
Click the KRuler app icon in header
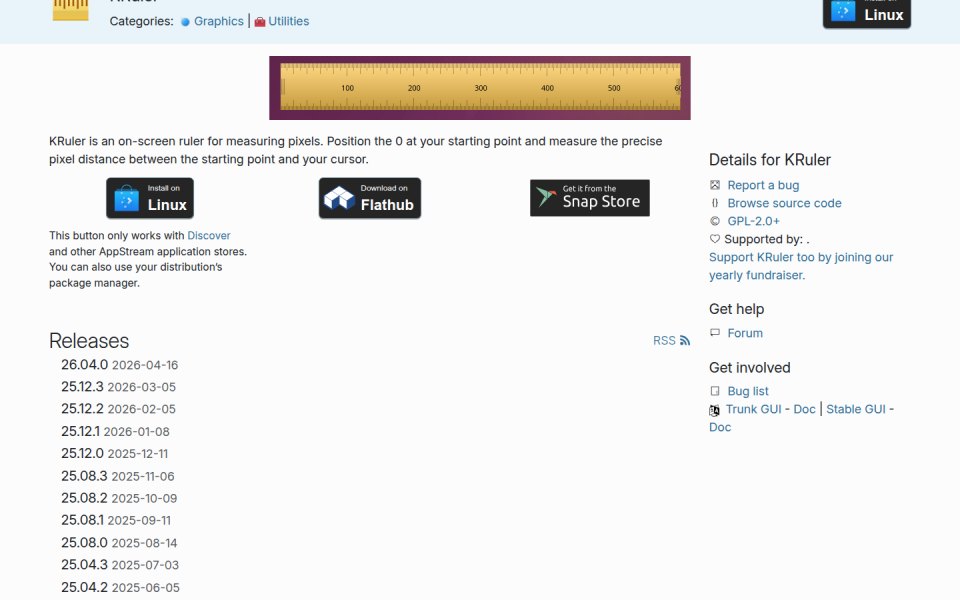tap(70, 10)
